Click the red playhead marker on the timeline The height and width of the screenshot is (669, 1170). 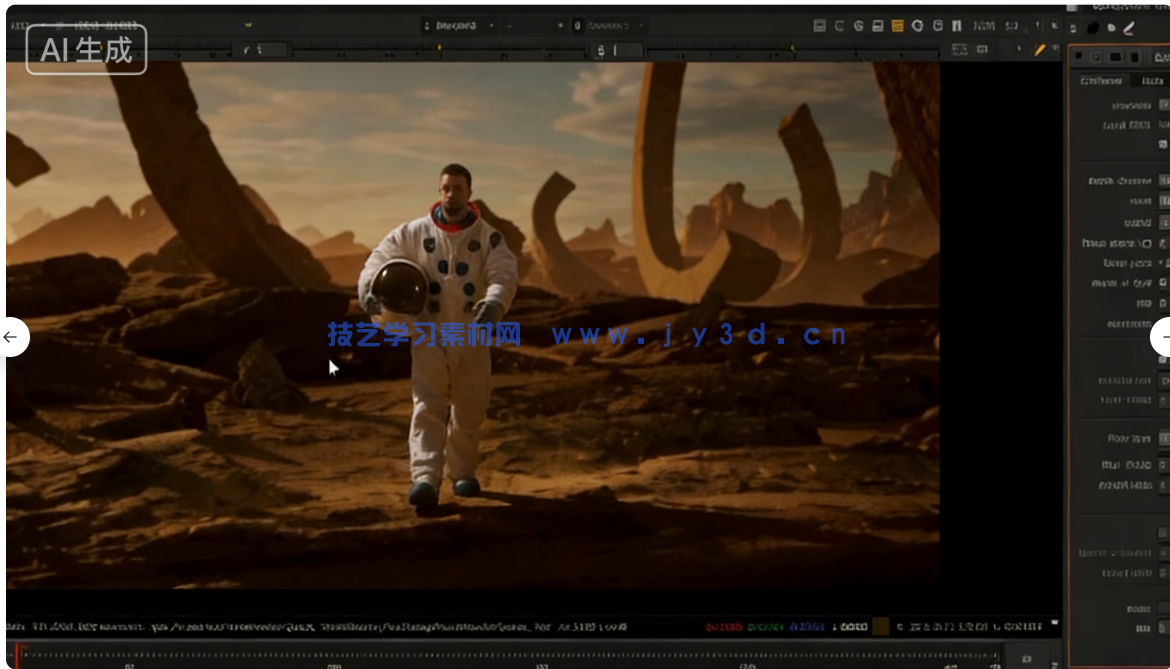(17, 653)
